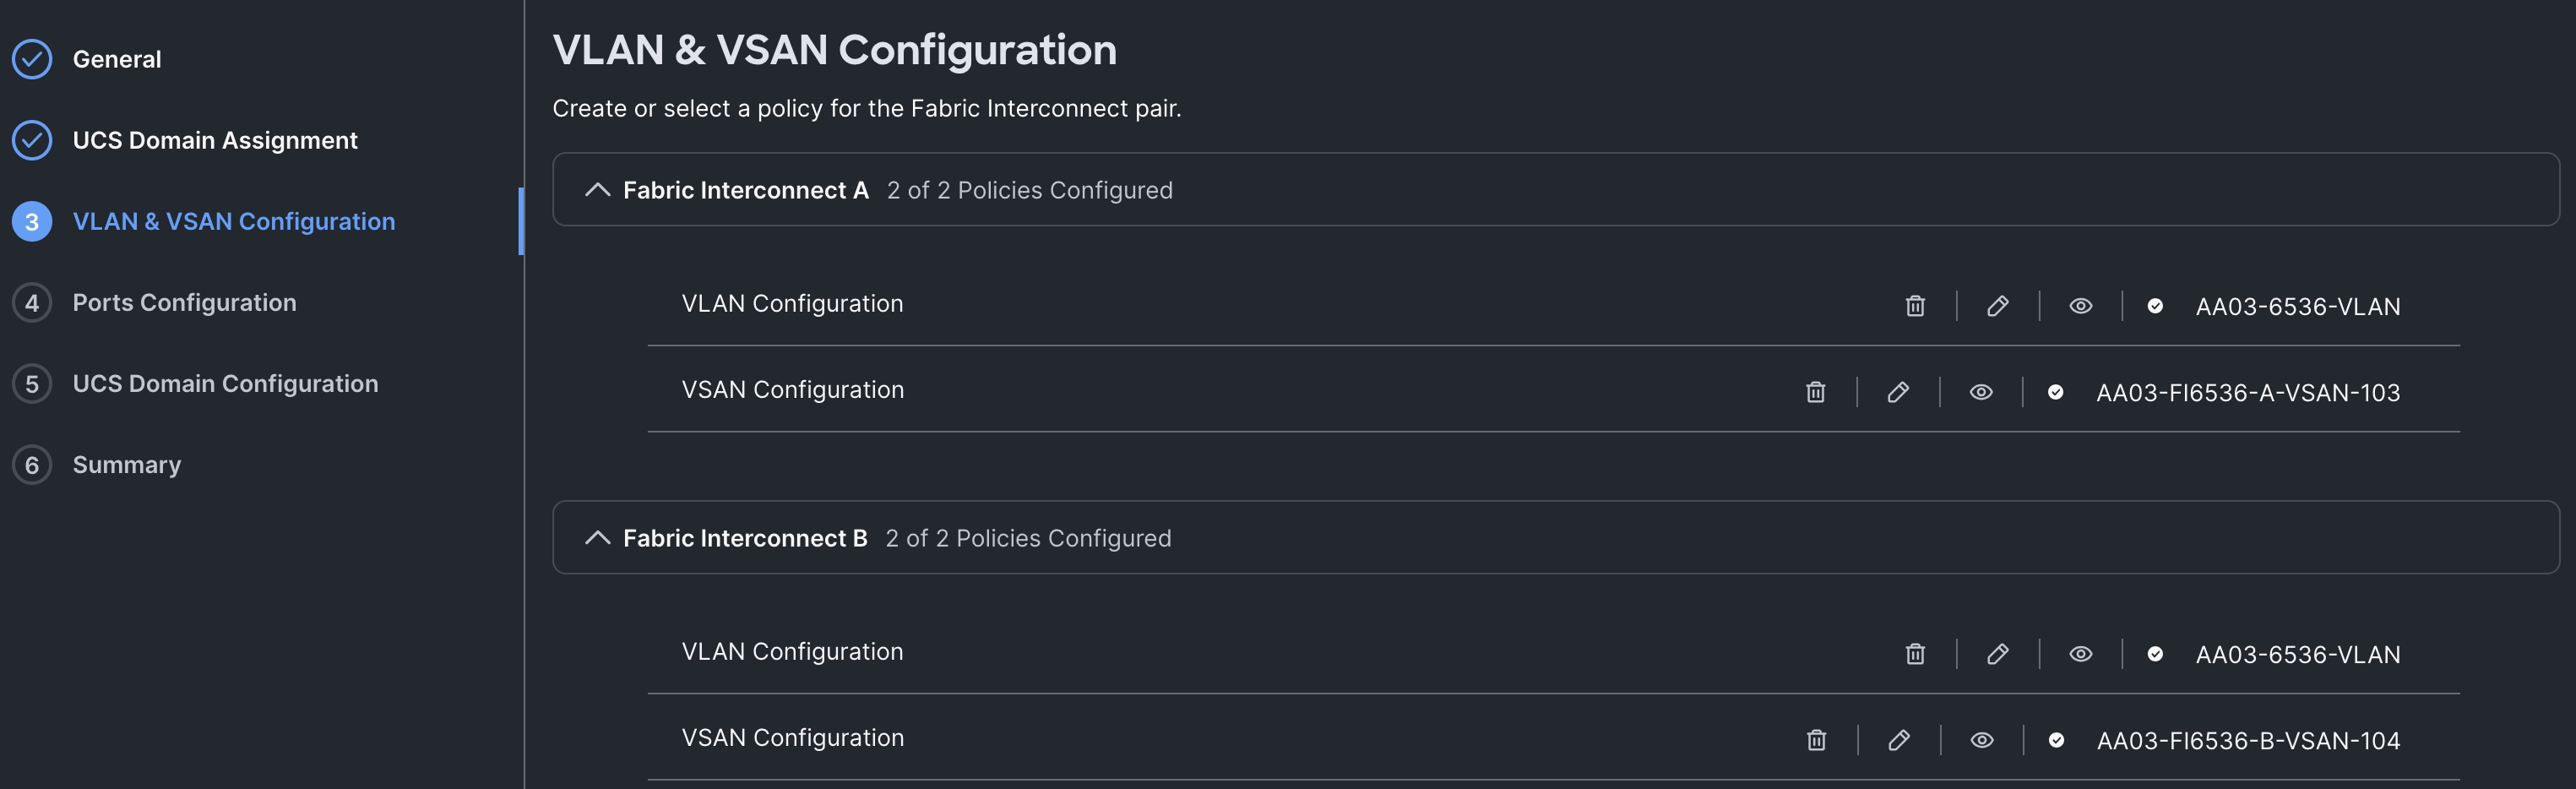2576x789 pixels.
Task: Edit the VSAN Configuration for Fabric Interconnect B
Action: tap(1898, 740)
